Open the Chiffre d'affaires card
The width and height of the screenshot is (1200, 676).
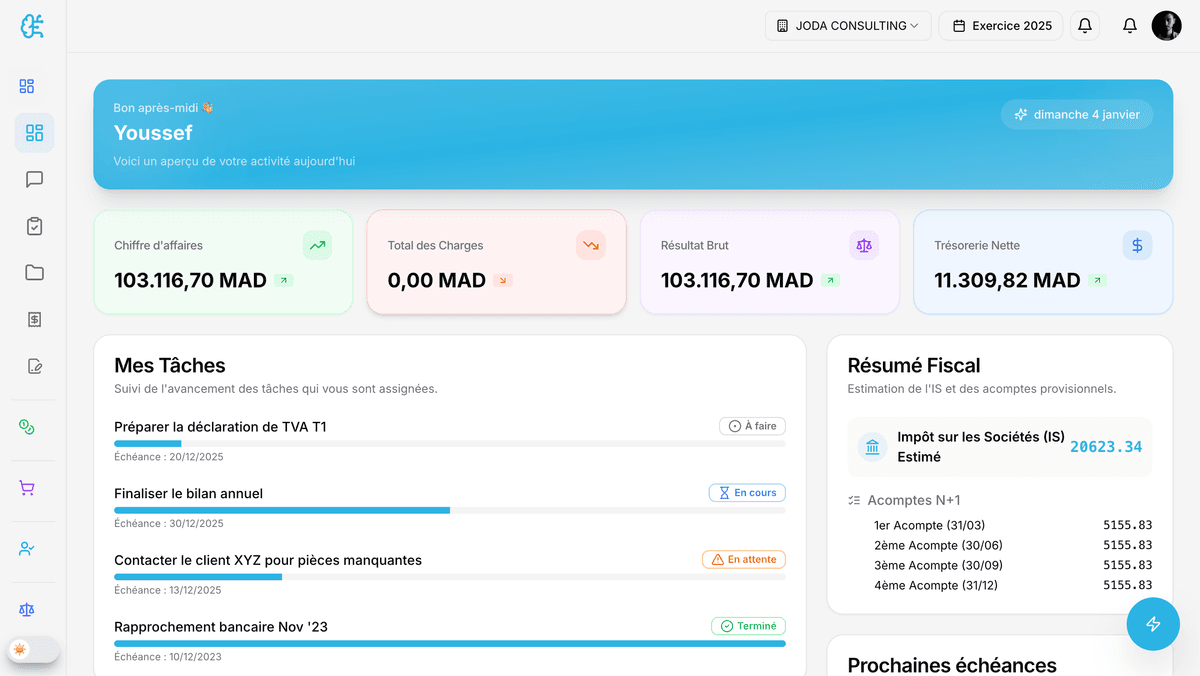(223, 262)
